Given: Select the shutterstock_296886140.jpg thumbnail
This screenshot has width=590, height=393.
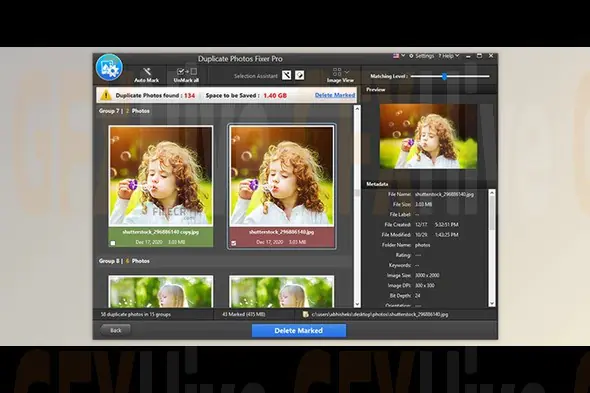Looking at the screenshot, I should tap(281, 176).
